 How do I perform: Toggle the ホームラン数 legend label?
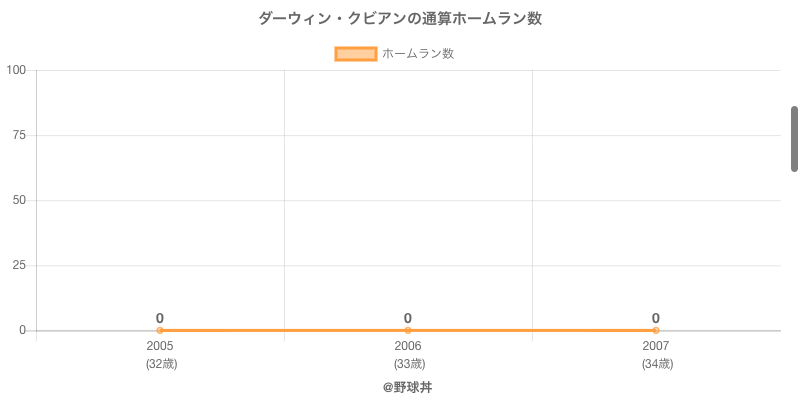point(418,54)
